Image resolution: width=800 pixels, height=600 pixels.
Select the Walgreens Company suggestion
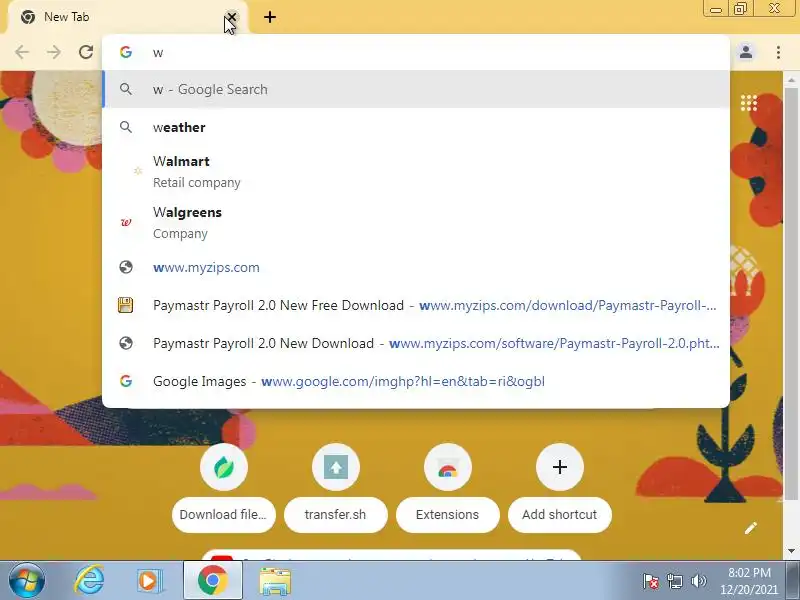[x=416, y=222]
